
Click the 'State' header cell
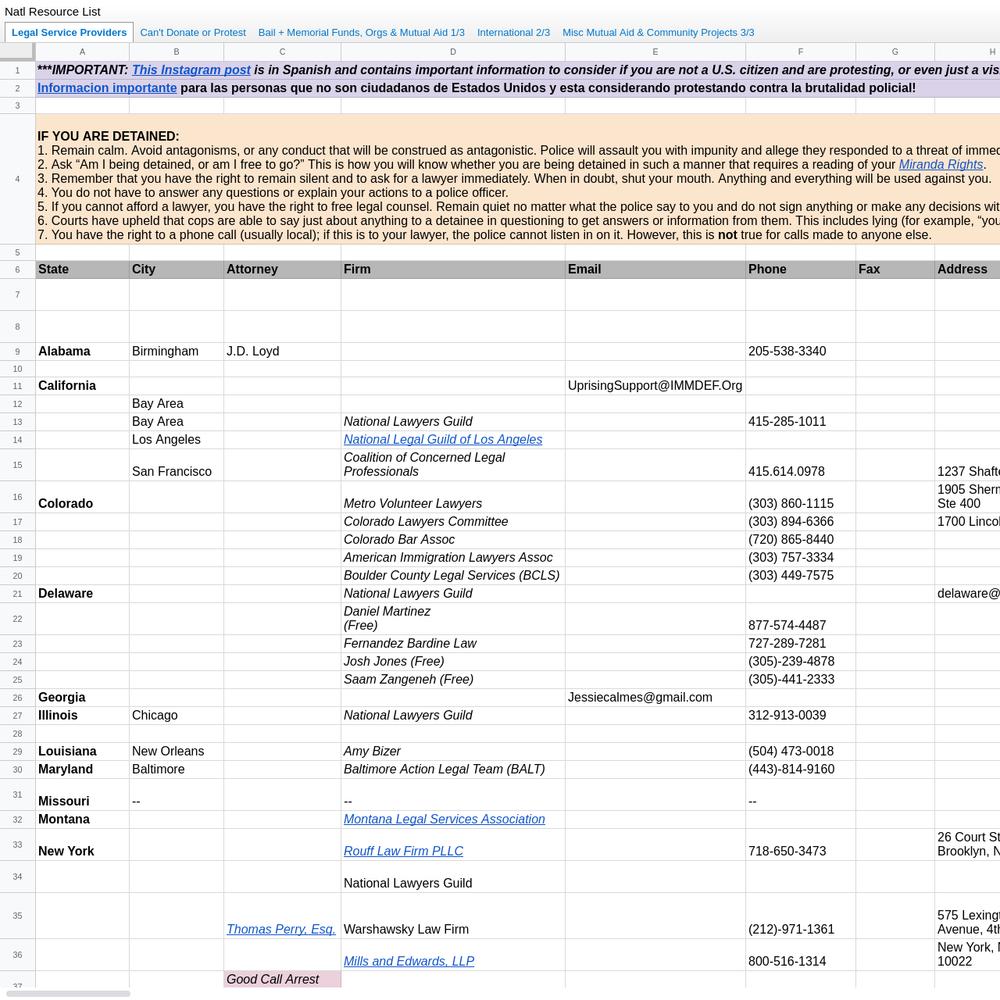coord(82,269)
